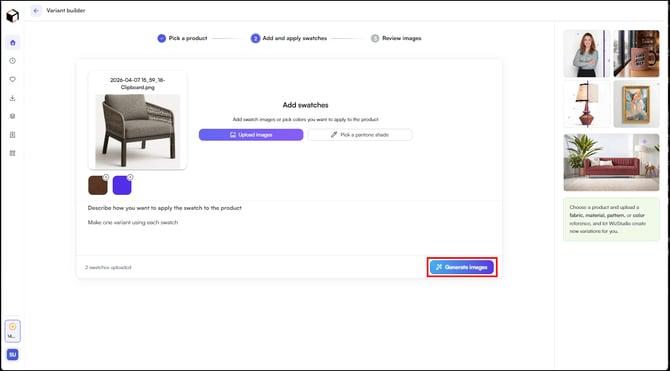Open the woman portrait example thumbnail

pyautogui.click(x=587, y=53)
